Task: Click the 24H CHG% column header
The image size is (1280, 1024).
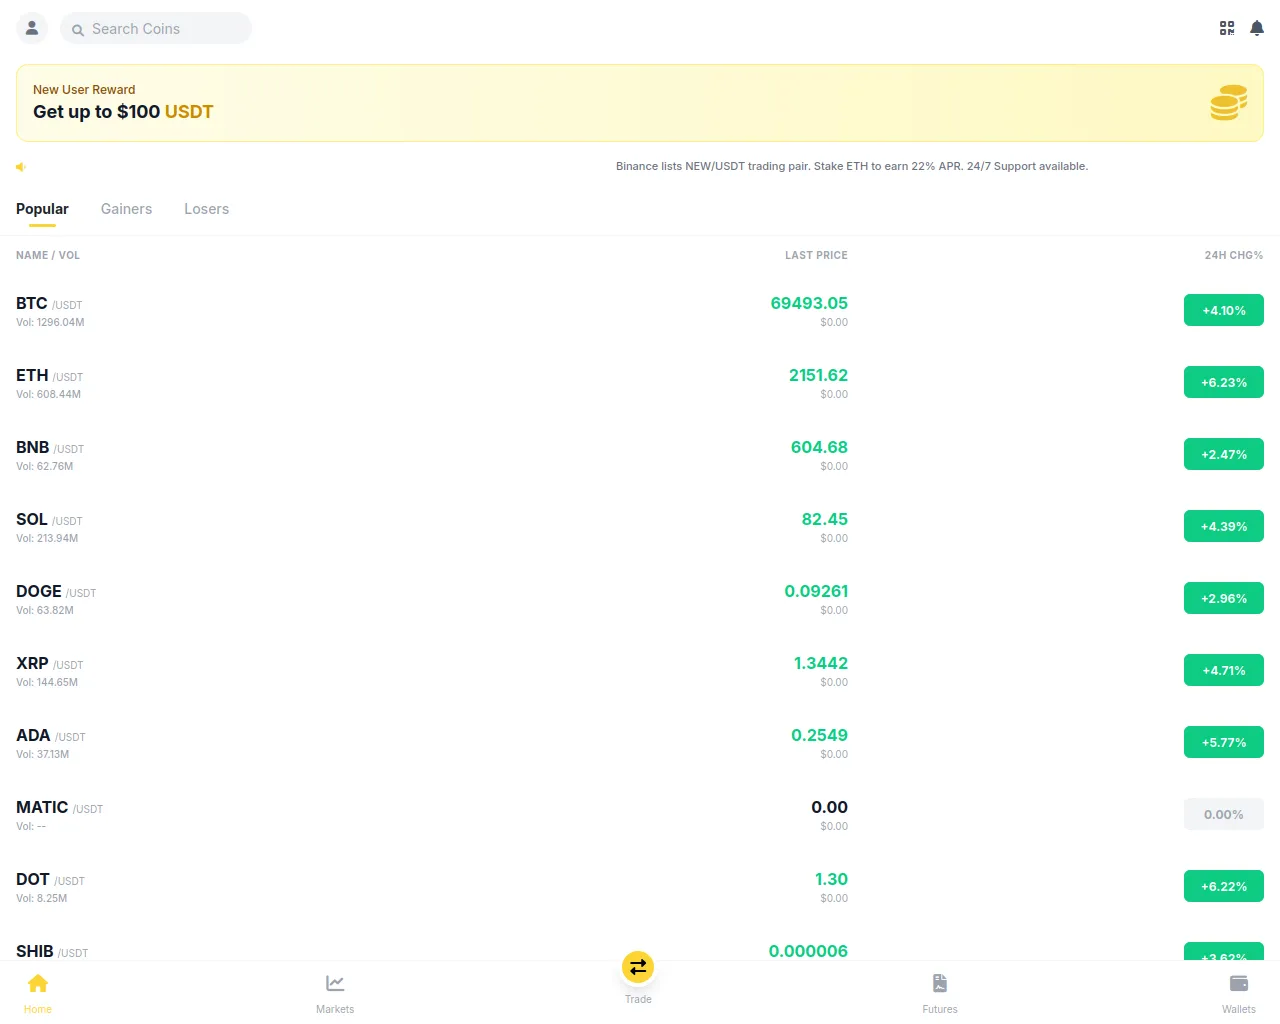Action: [1234, 255]
